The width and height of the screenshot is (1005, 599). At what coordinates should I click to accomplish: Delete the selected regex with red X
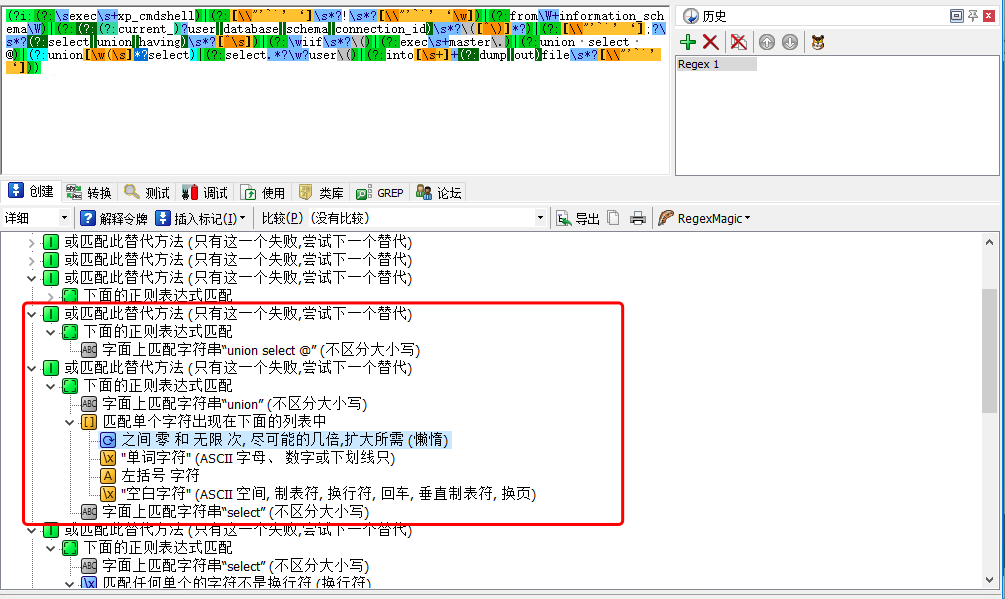click(x=710, y=42)
